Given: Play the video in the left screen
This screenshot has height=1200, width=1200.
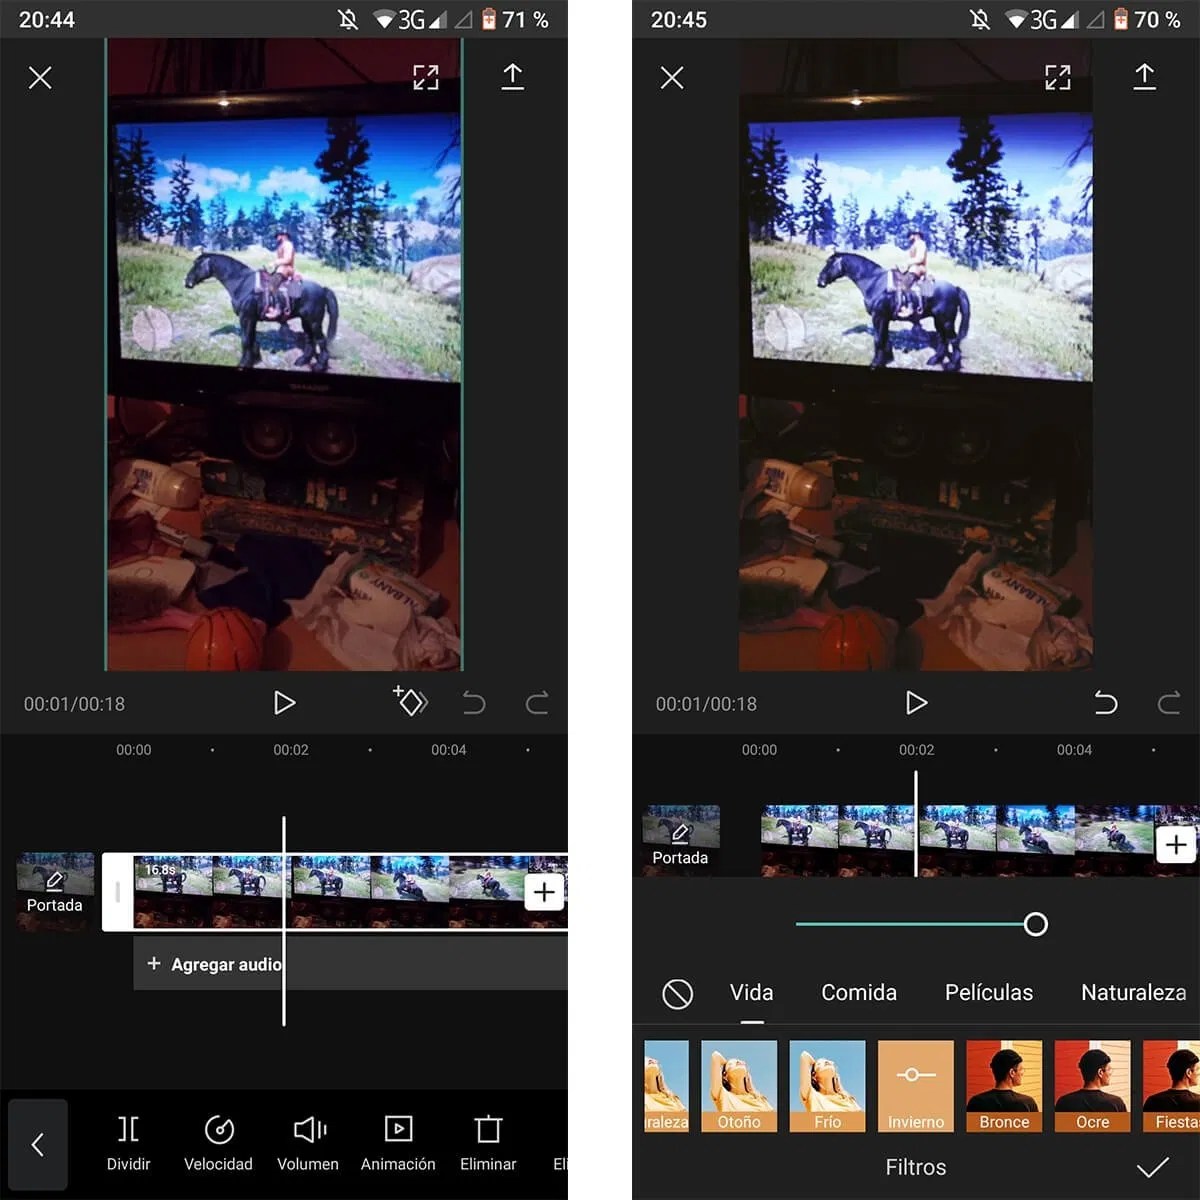Looking at the screenshot, I should click(284, 703).
